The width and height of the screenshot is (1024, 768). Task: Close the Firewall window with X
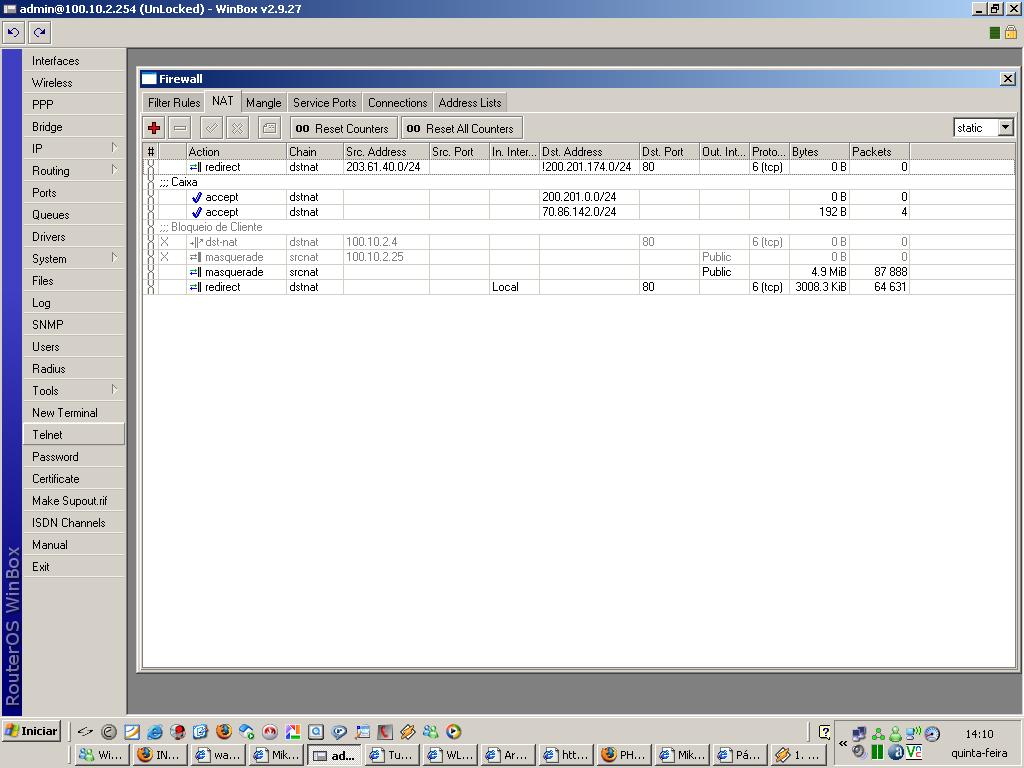[x=1007, y=78]
